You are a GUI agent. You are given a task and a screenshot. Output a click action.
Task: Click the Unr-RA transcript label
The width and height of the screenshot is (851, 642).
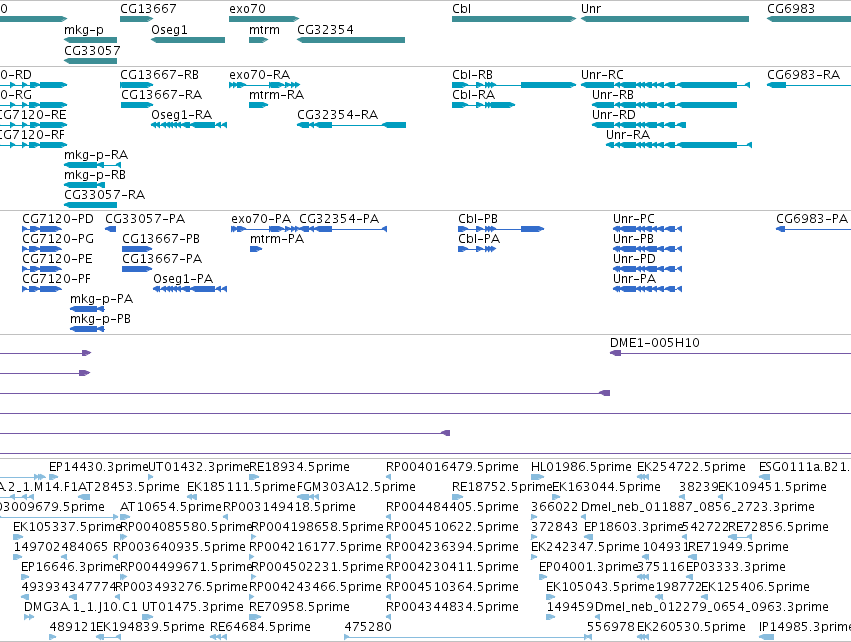(x=628, y=135)
